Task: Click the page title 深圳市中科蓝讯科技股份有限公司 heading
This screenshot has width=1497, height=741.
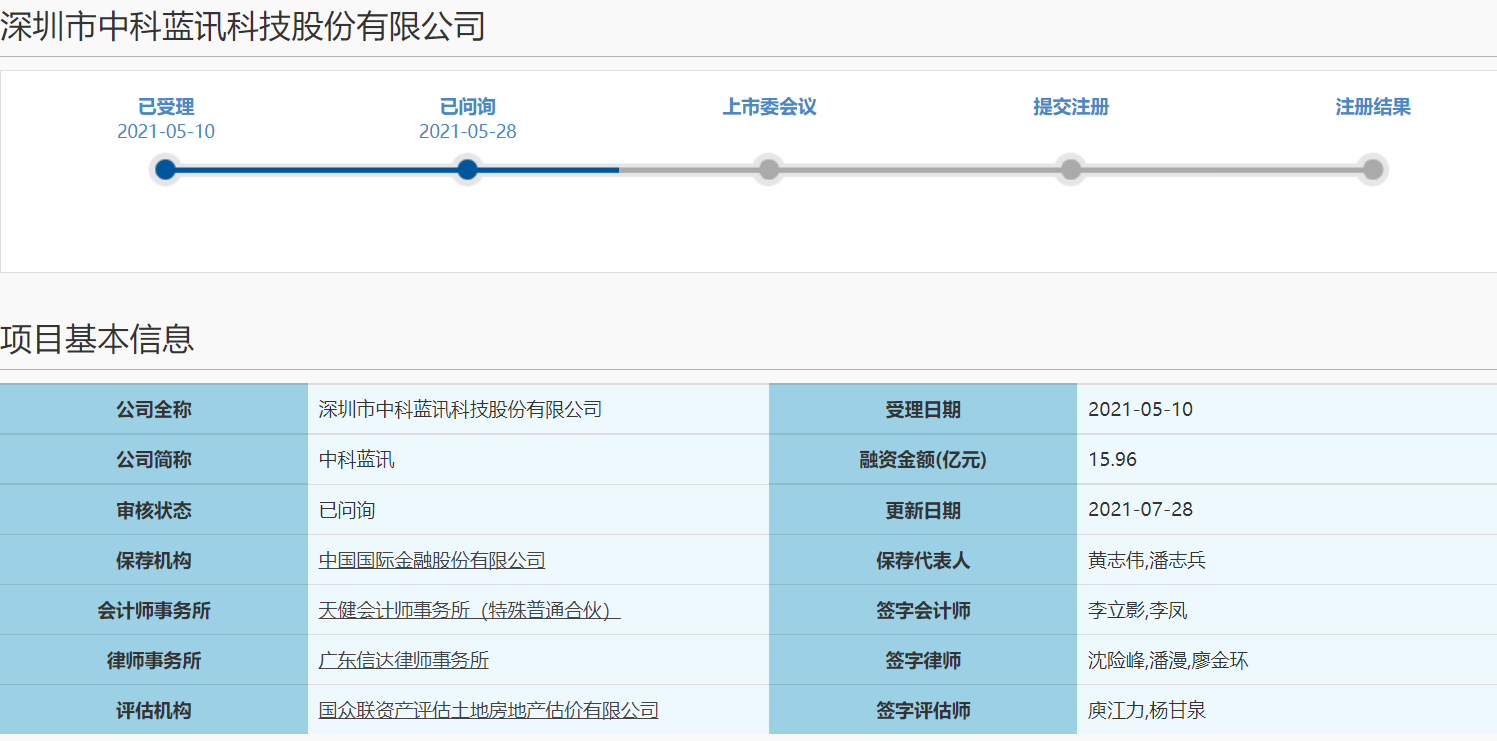Action: tap(243, 26)
